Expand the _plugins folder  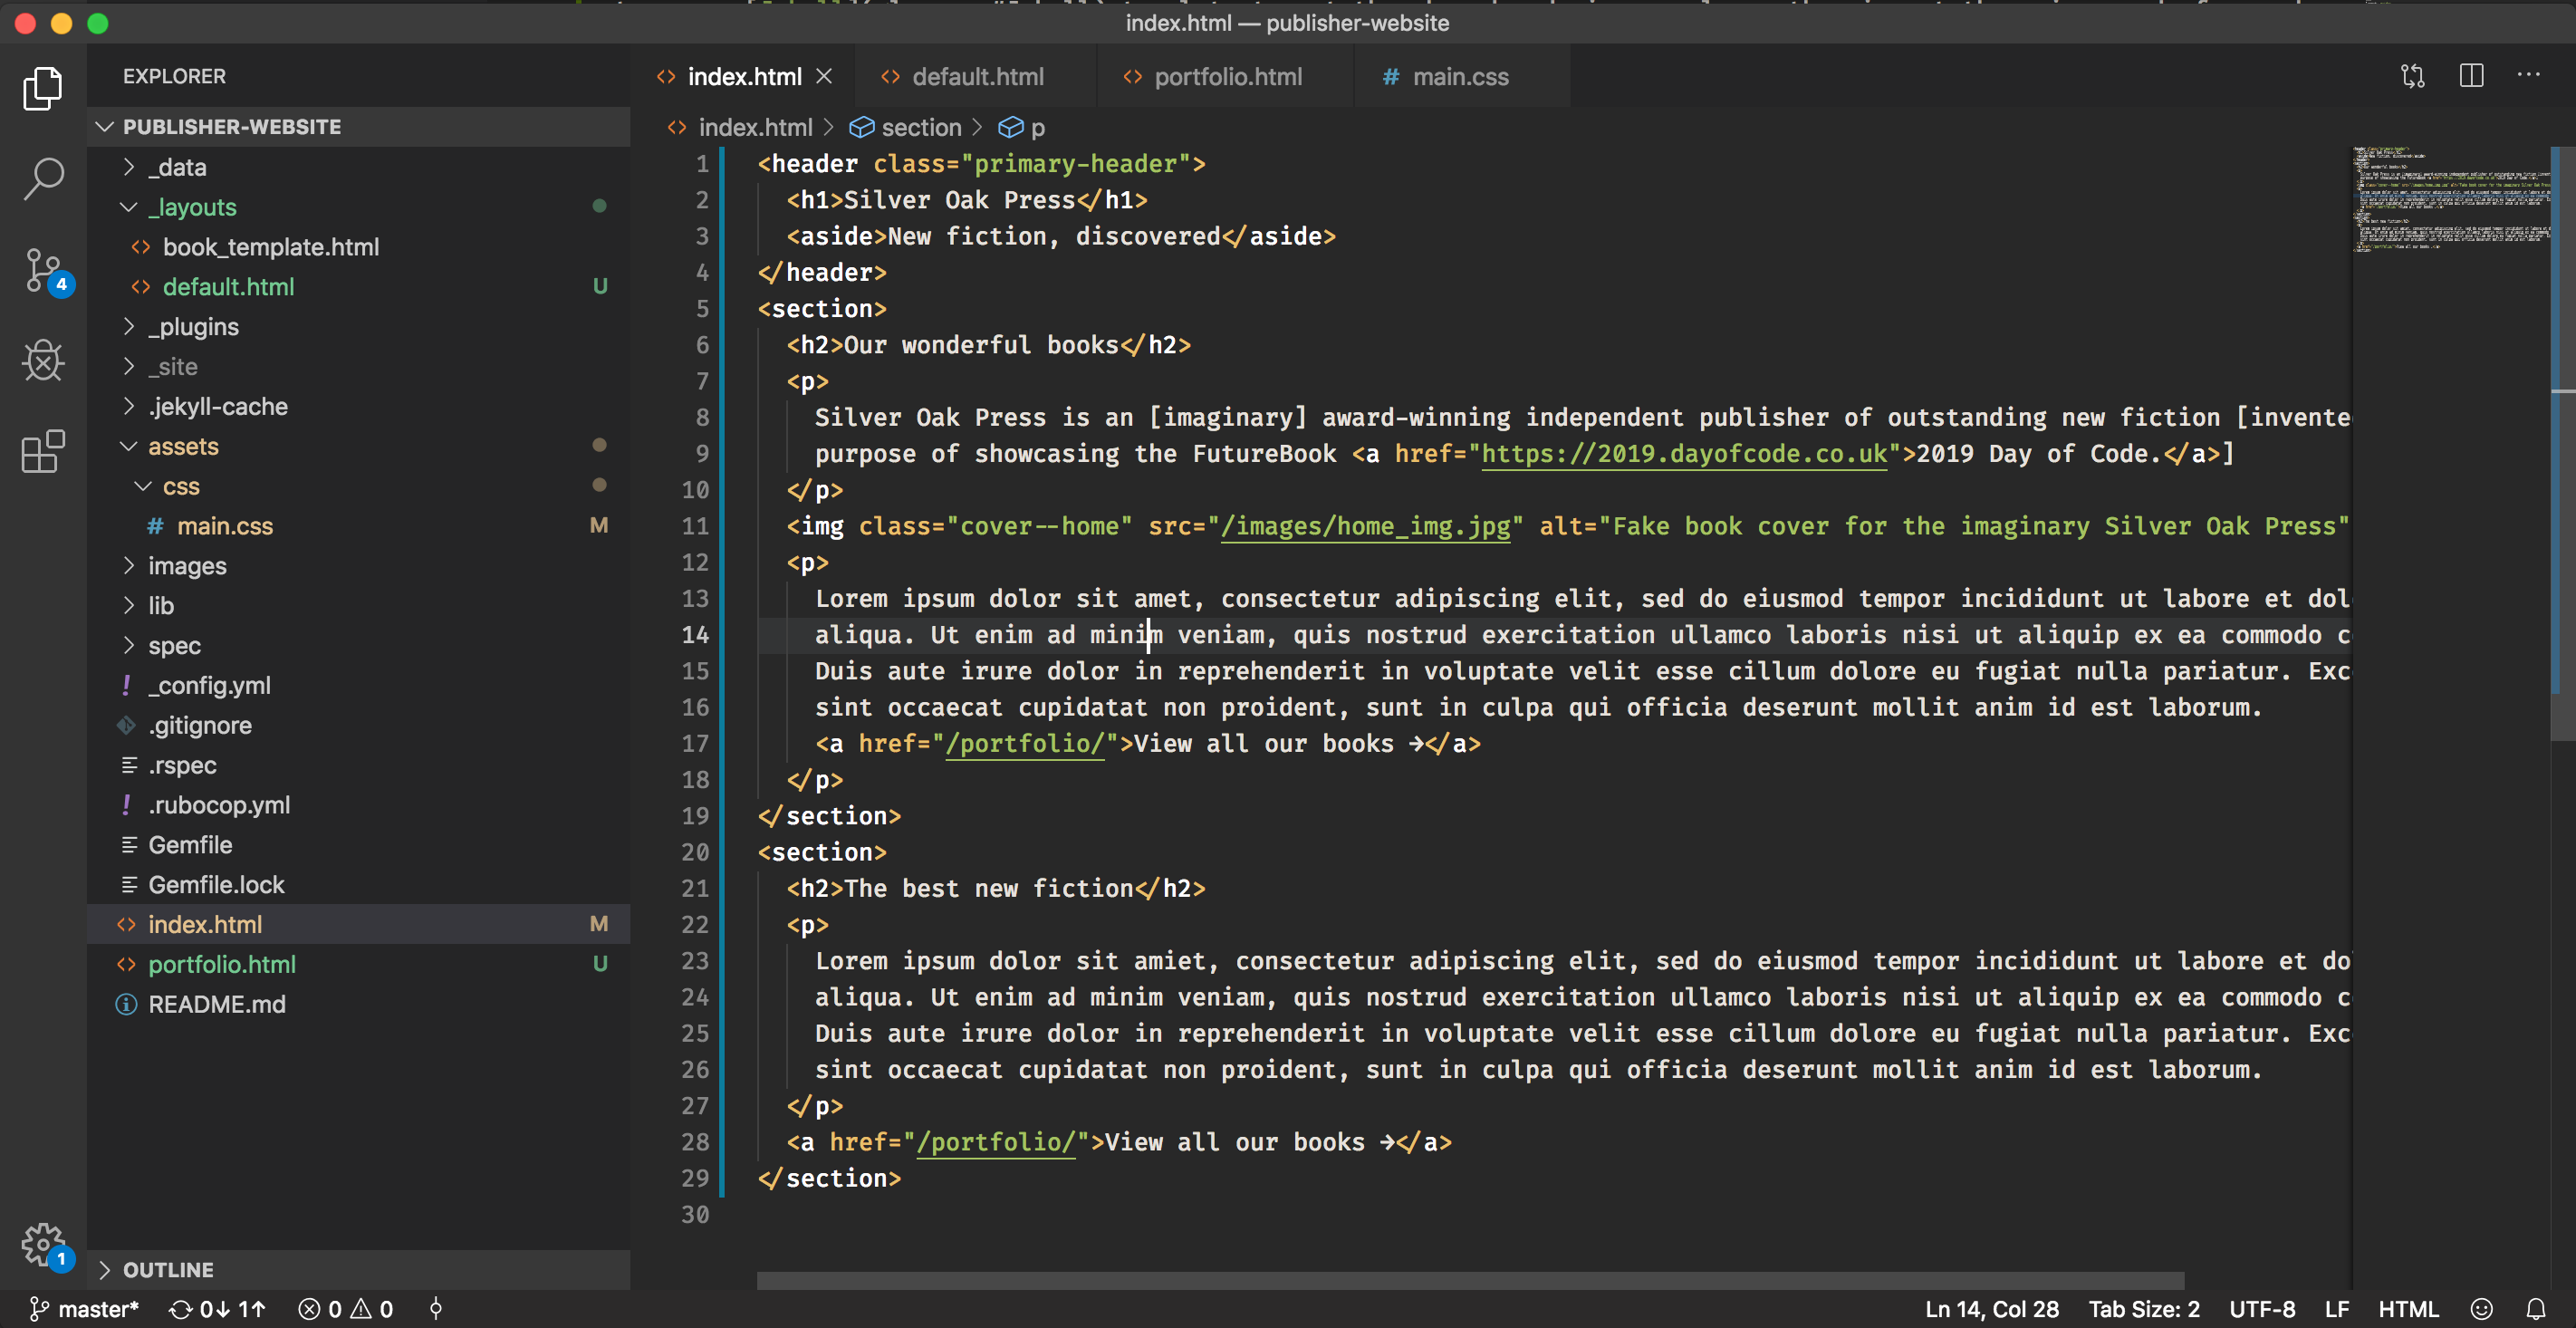[x=359, y=326]
